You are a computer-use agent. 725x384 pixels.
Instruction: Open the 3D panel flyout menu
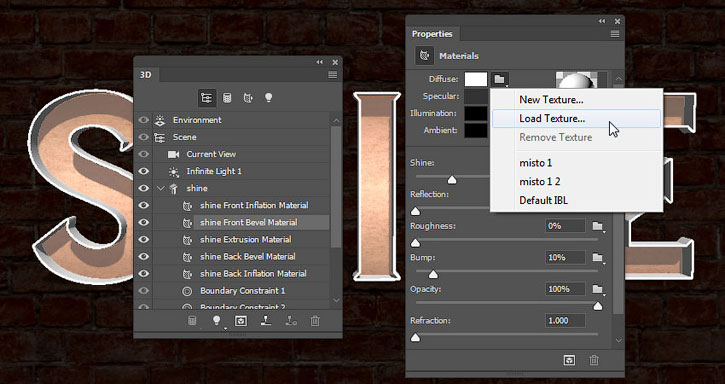(332, 75)
